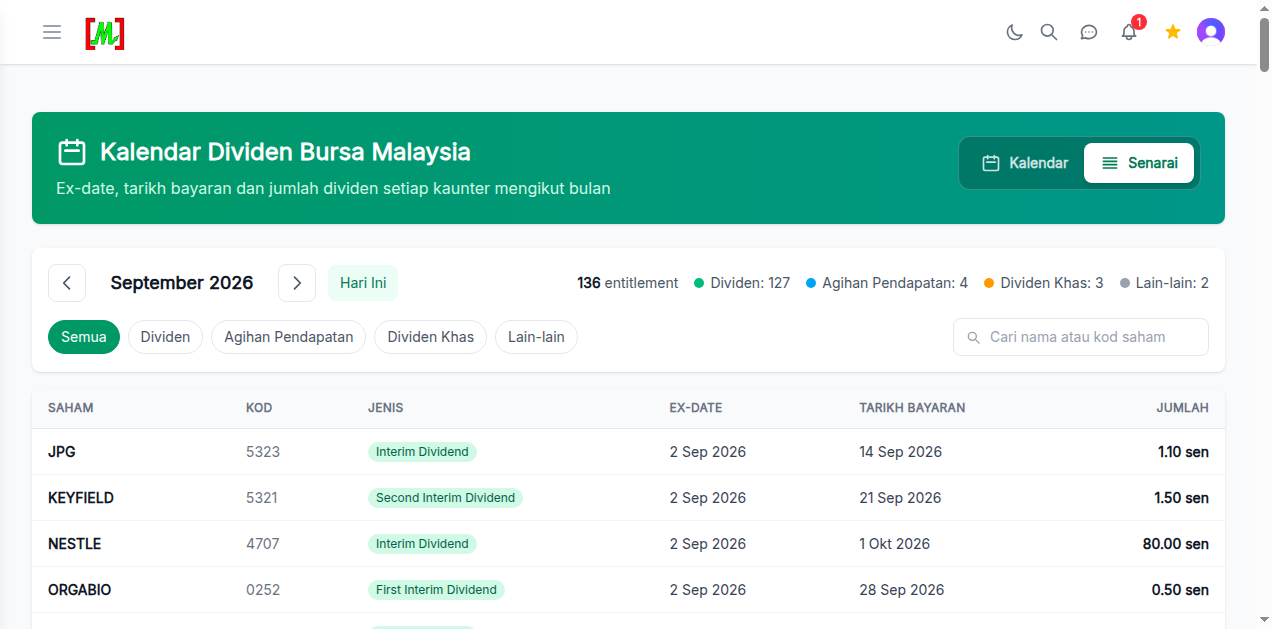Select the Dividen Khas filter chip
This screenshot has height=629, width=1272.
(x=431, y=337)
